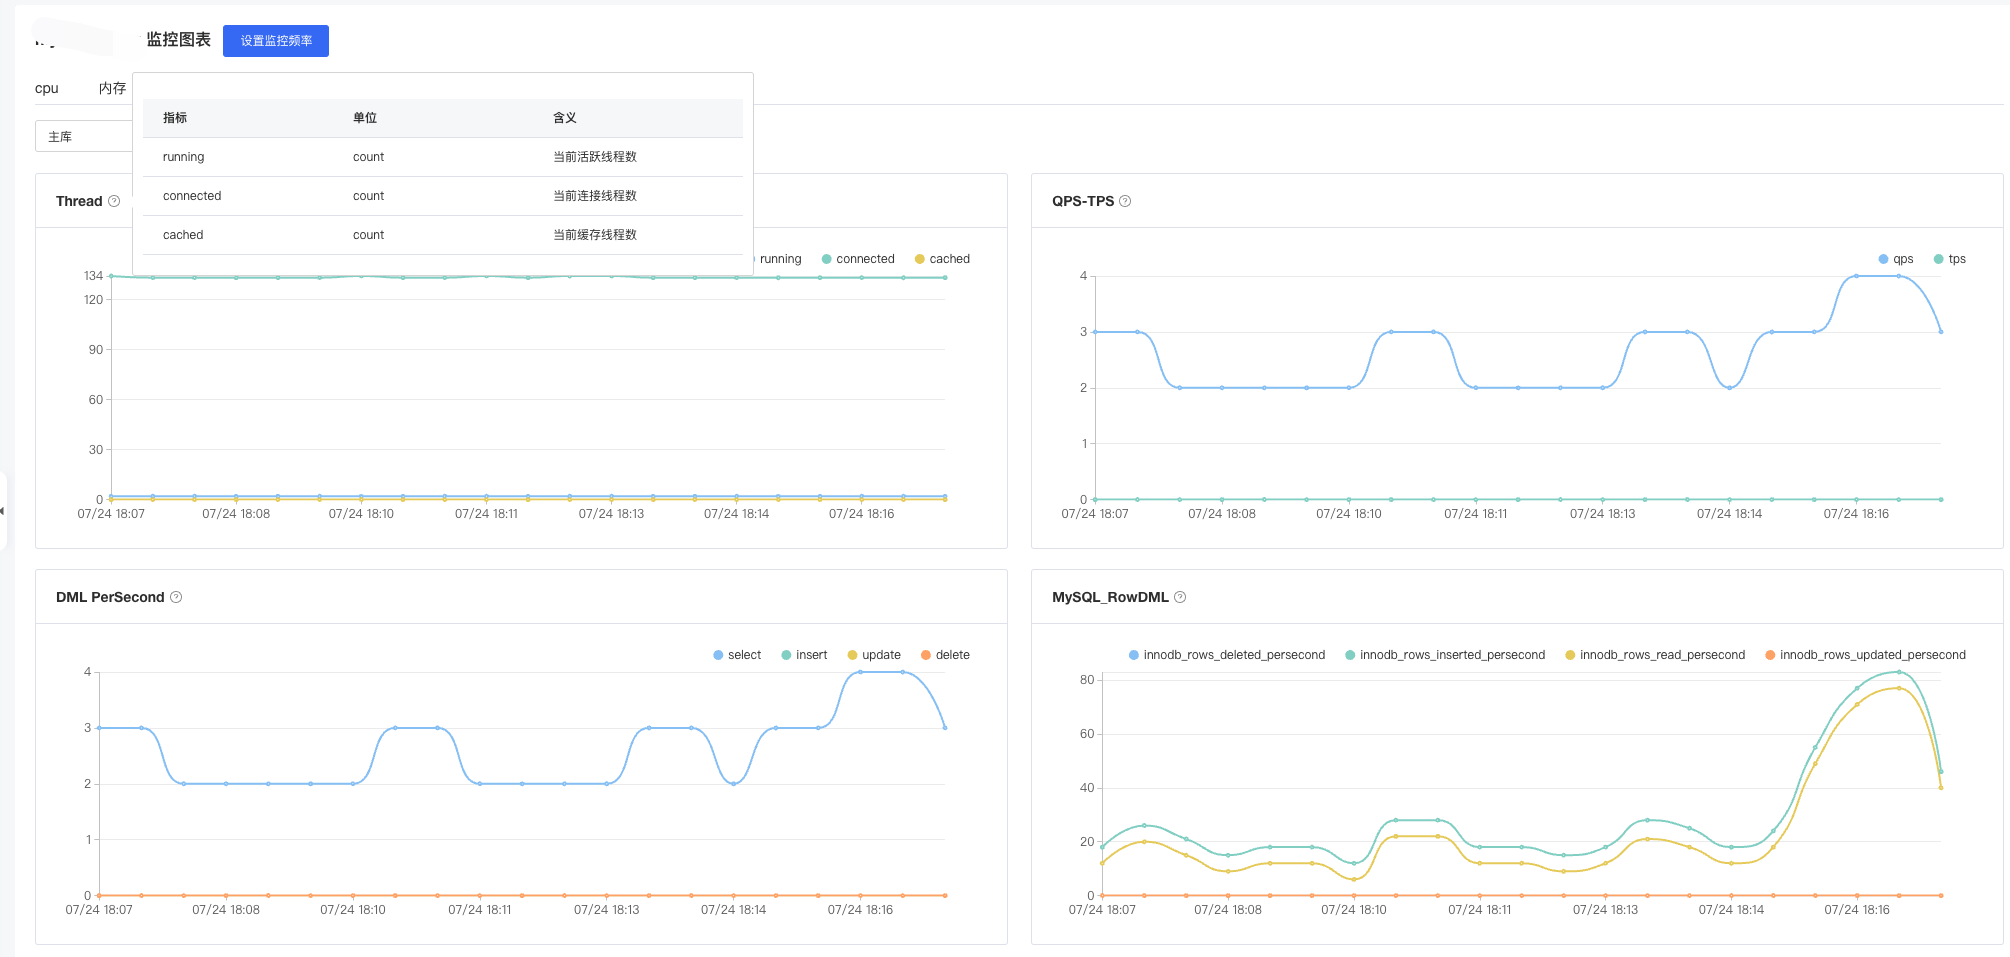Viewport: 2010px width, 957px height.
Task: Toggle the connected series in Thread legend
Action: click(858, 259)
